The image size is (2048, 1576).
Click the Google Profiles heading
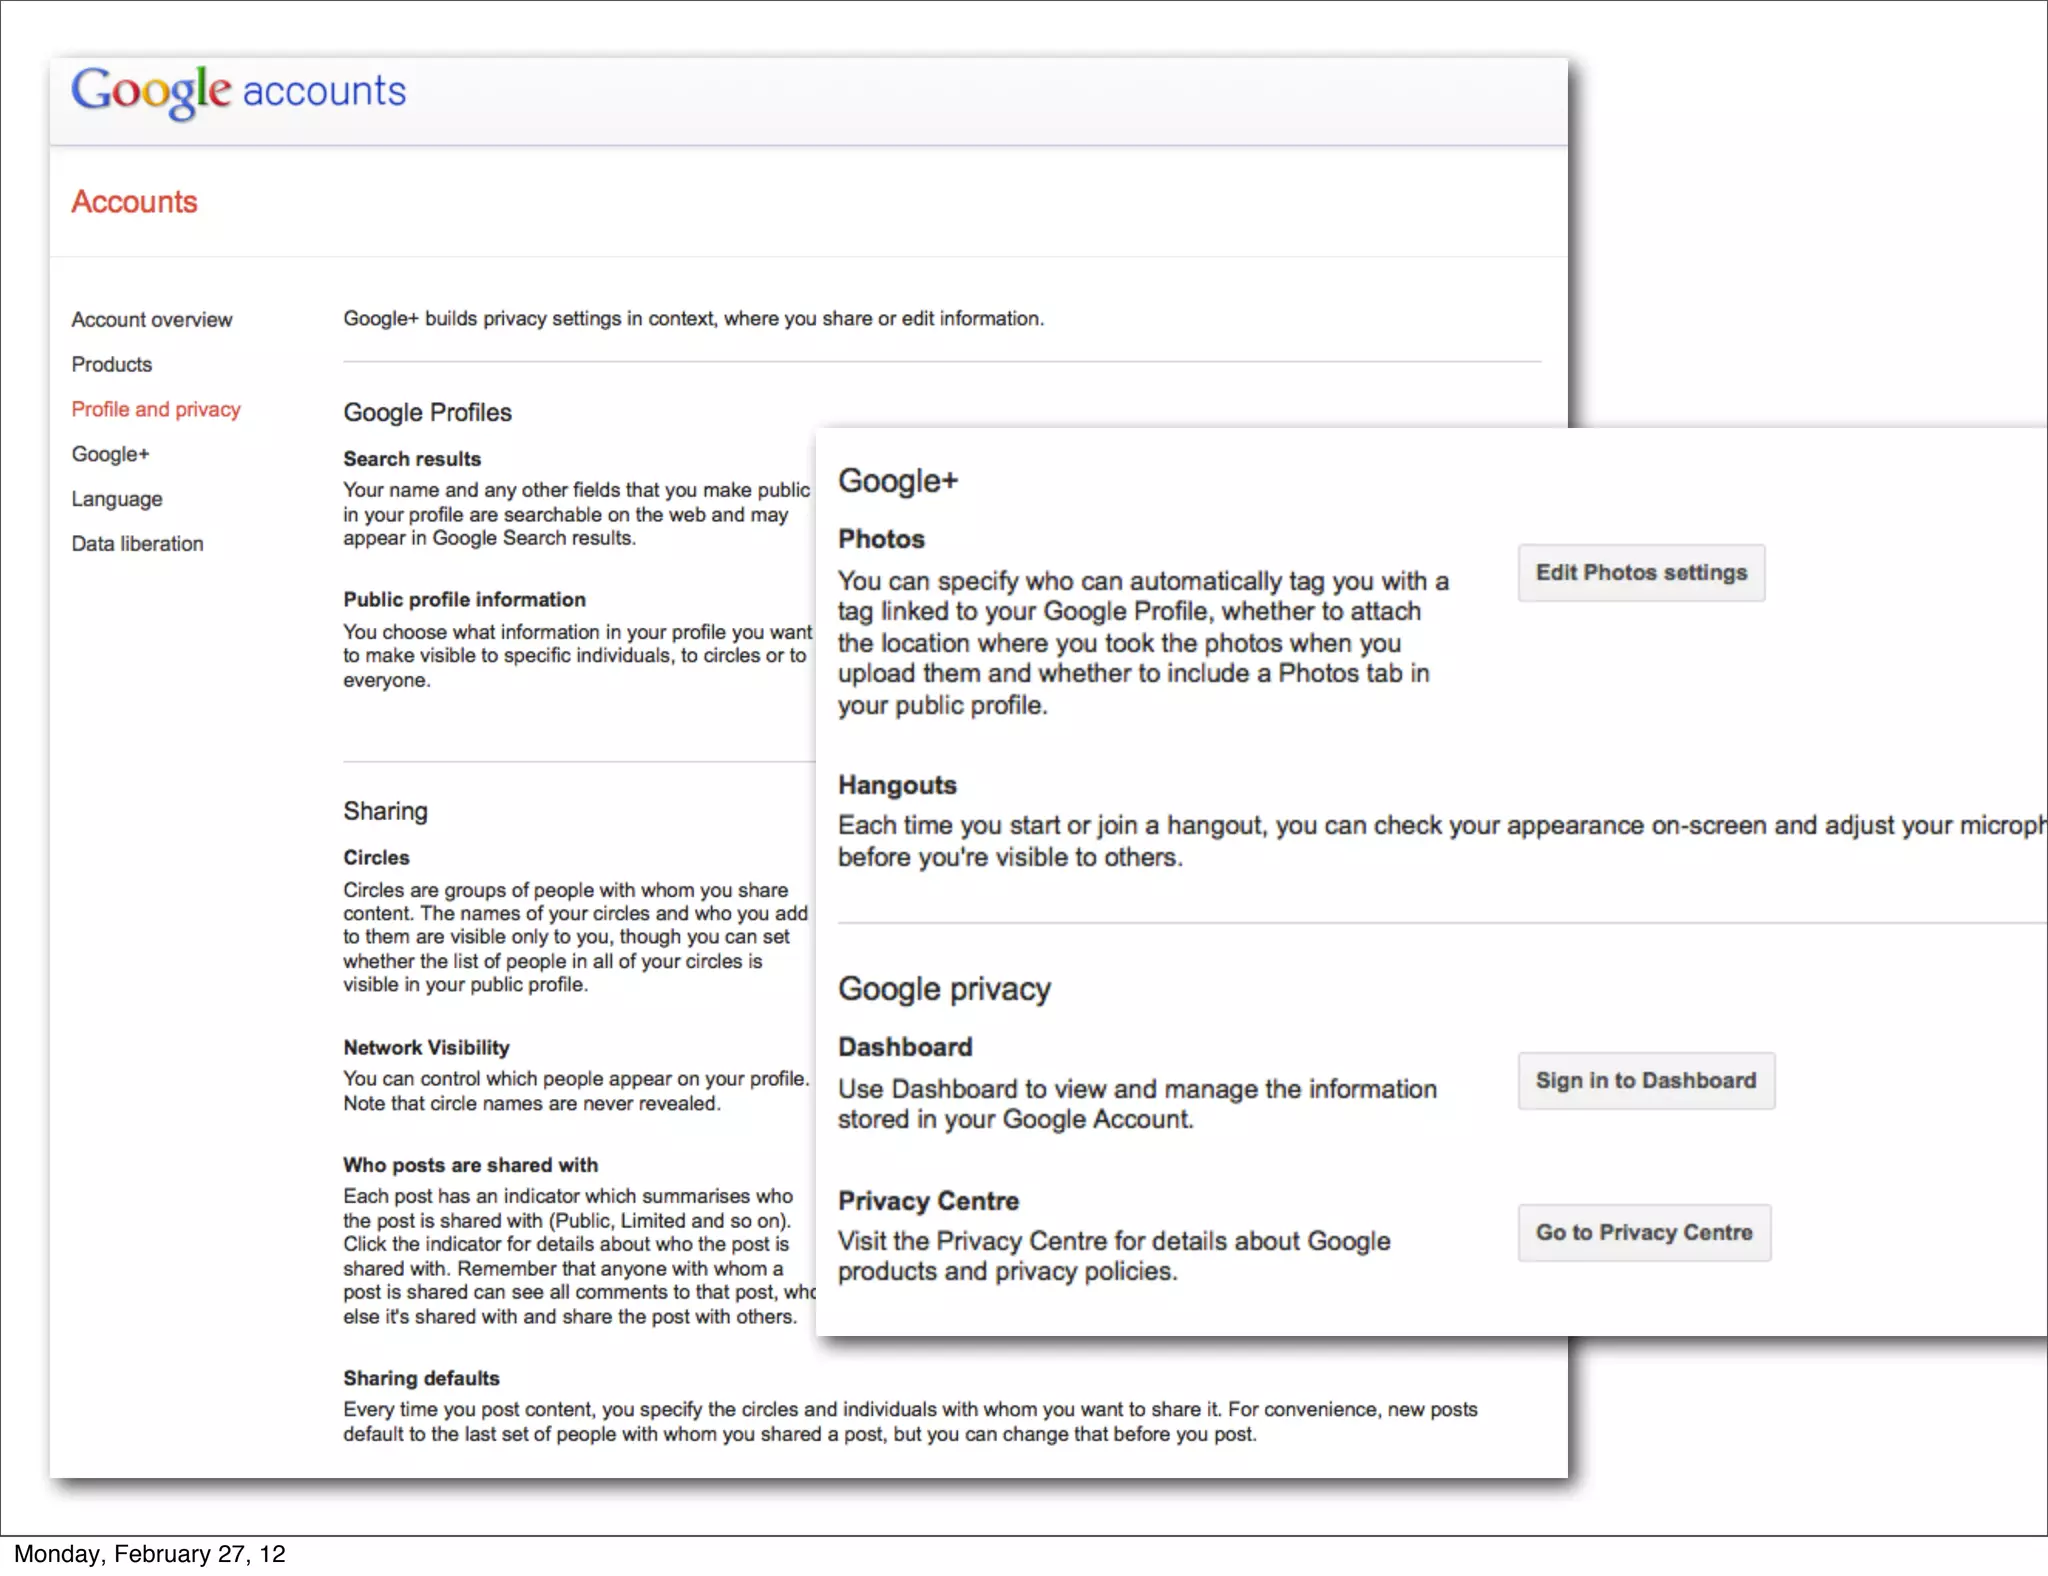coord(427,413)
